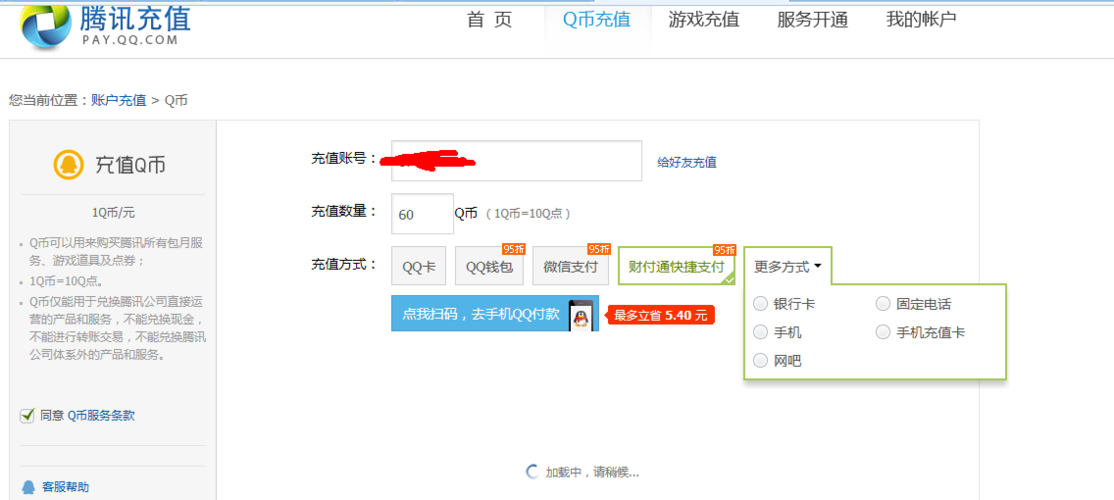
Task: Select the 银行卡 radio button
Action: pos(761,304)
